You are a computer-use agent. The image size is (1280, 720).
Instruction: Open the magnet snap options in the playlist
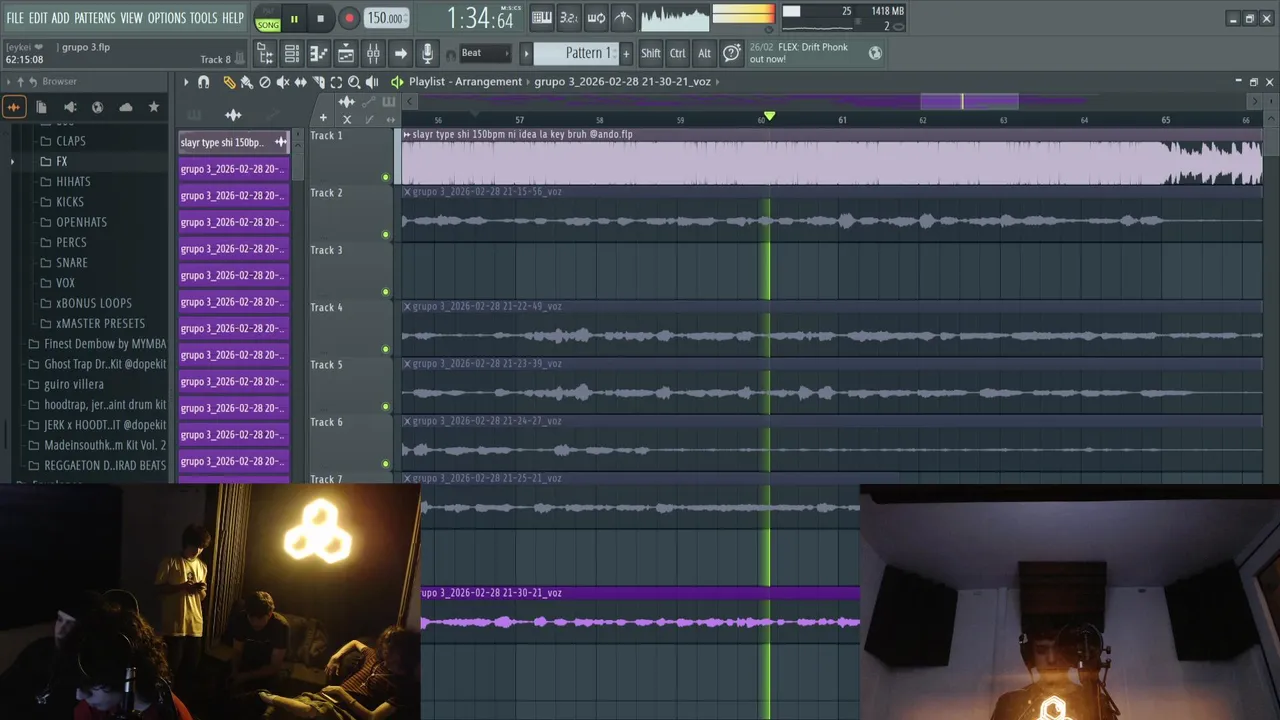tap(204, 82)
